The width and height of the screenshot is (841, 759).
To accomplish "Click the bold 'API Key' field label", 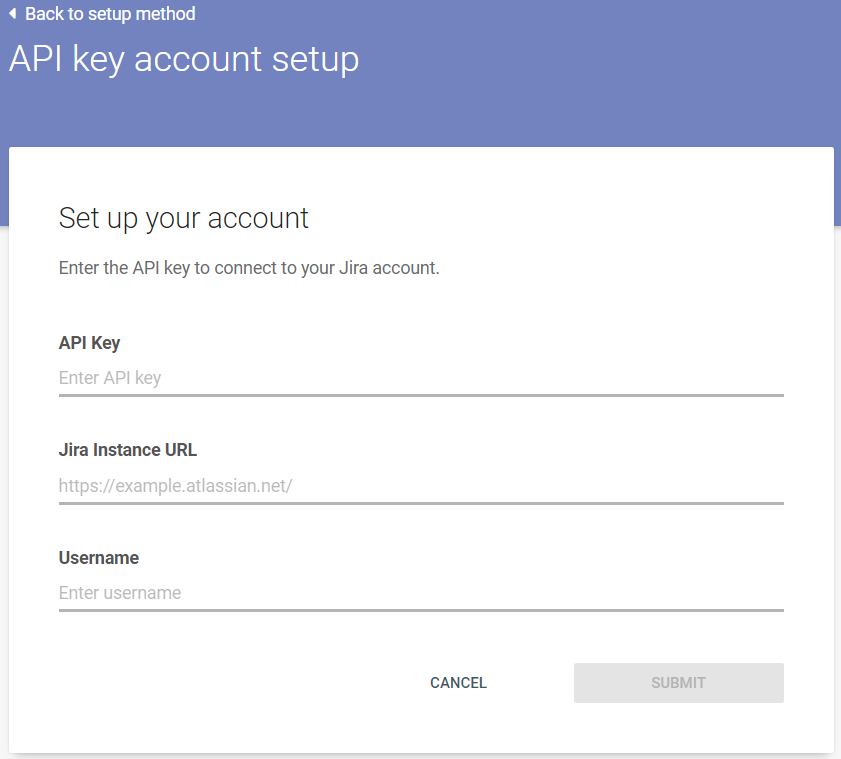I will 89,343.
